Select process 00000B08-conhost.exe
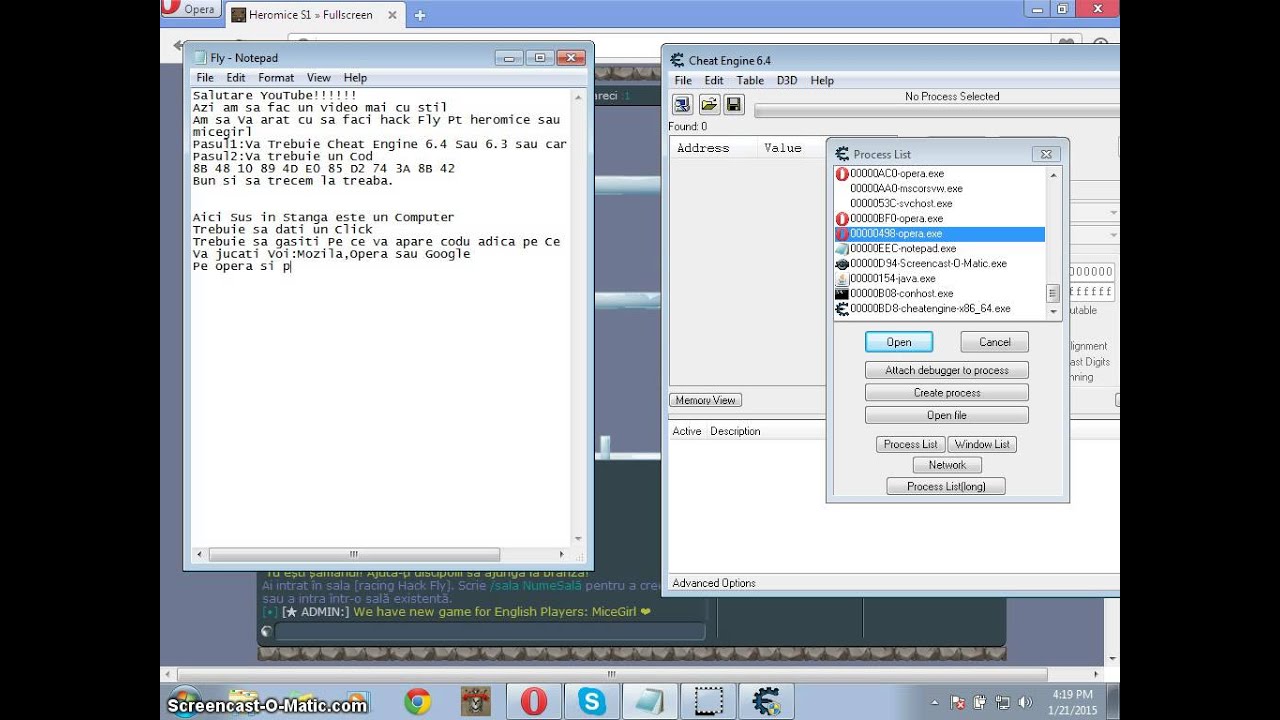The height and width of the screenshot is (720, 1280). pyautogui.click(x=940, y=294)
